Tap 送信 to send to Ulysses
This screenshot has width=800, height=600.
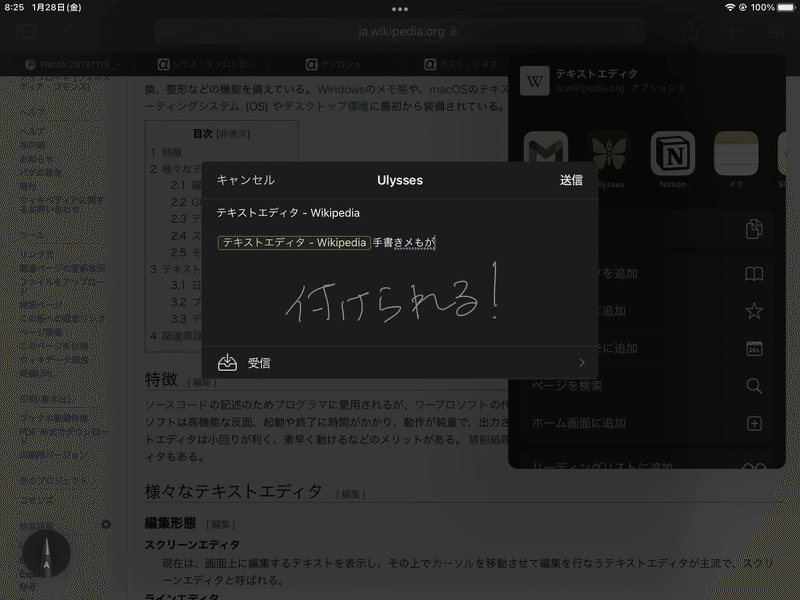pos(571,180)
